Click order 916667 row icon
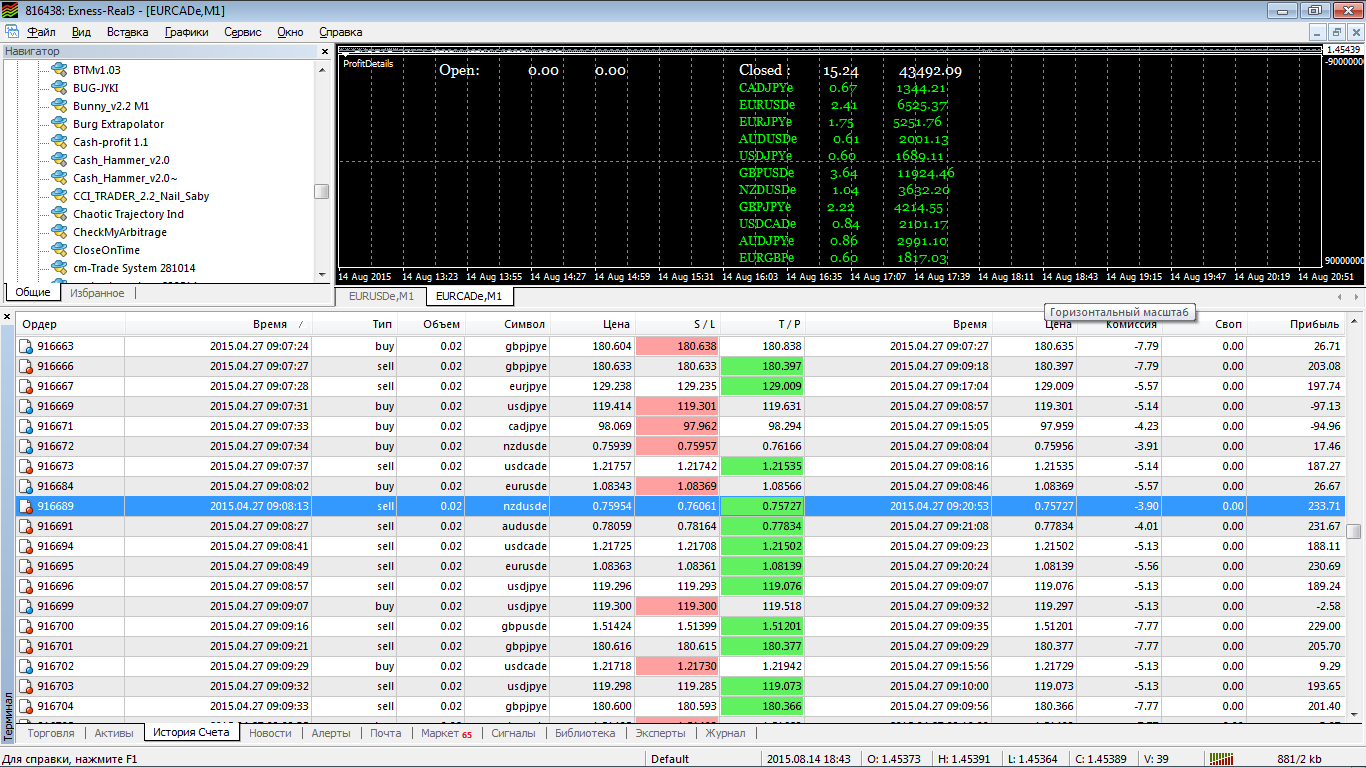The height and width of the screenshot is (768, 1366). [26, 387]
